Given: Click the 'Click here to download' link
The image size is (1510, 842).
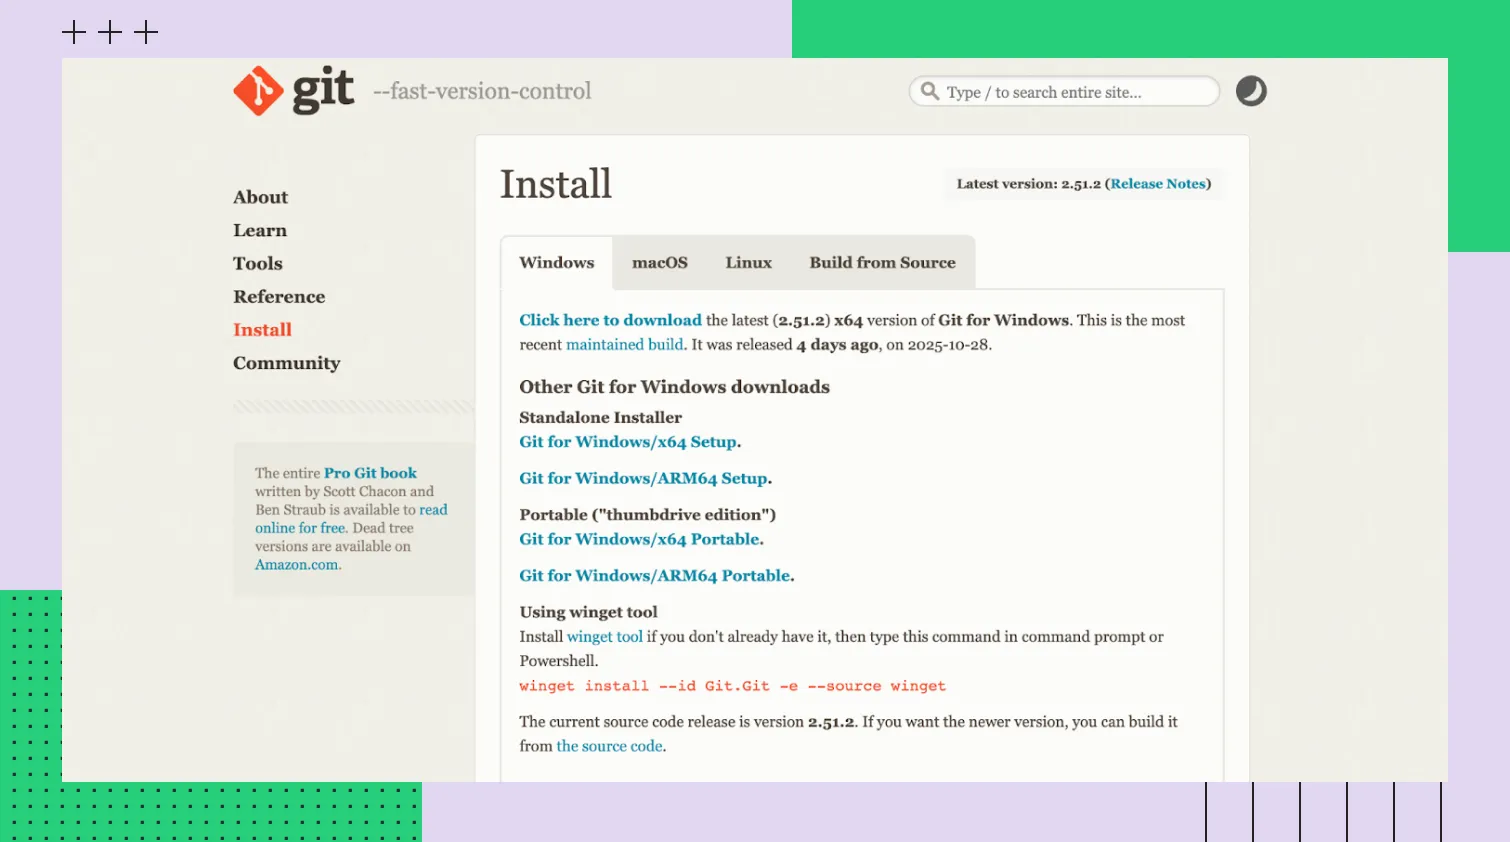Looking at the screenshot, I should pos(610,320).
